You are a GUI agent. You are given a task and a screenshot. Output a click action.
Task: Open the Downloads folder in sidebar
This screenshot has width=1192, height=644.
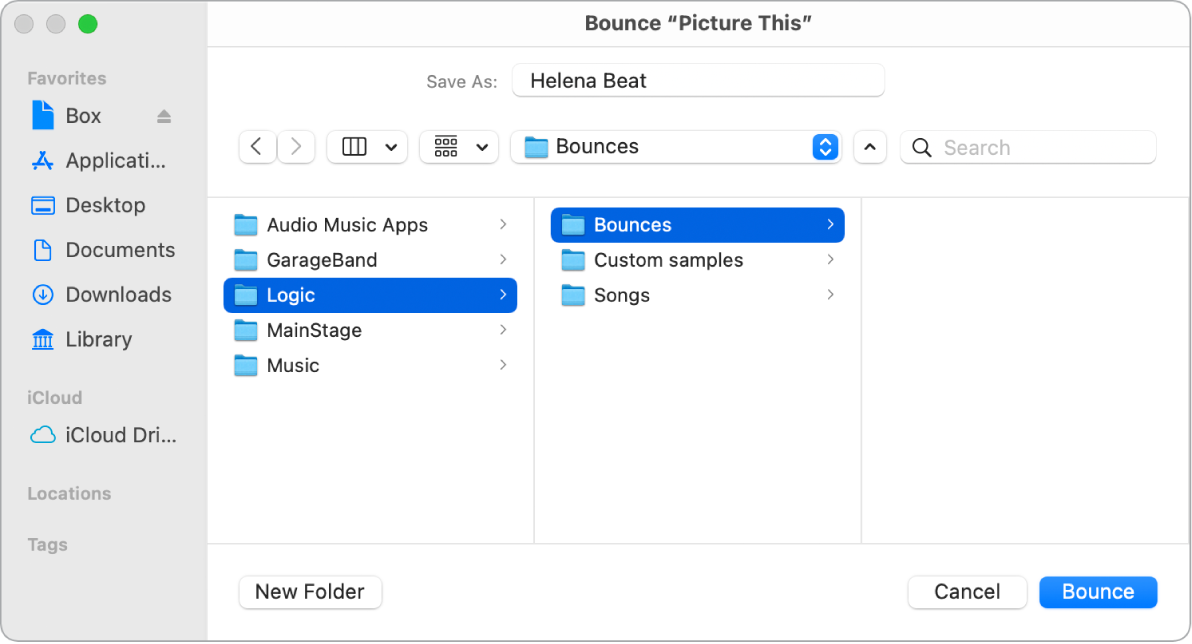(x=110, y=294)
